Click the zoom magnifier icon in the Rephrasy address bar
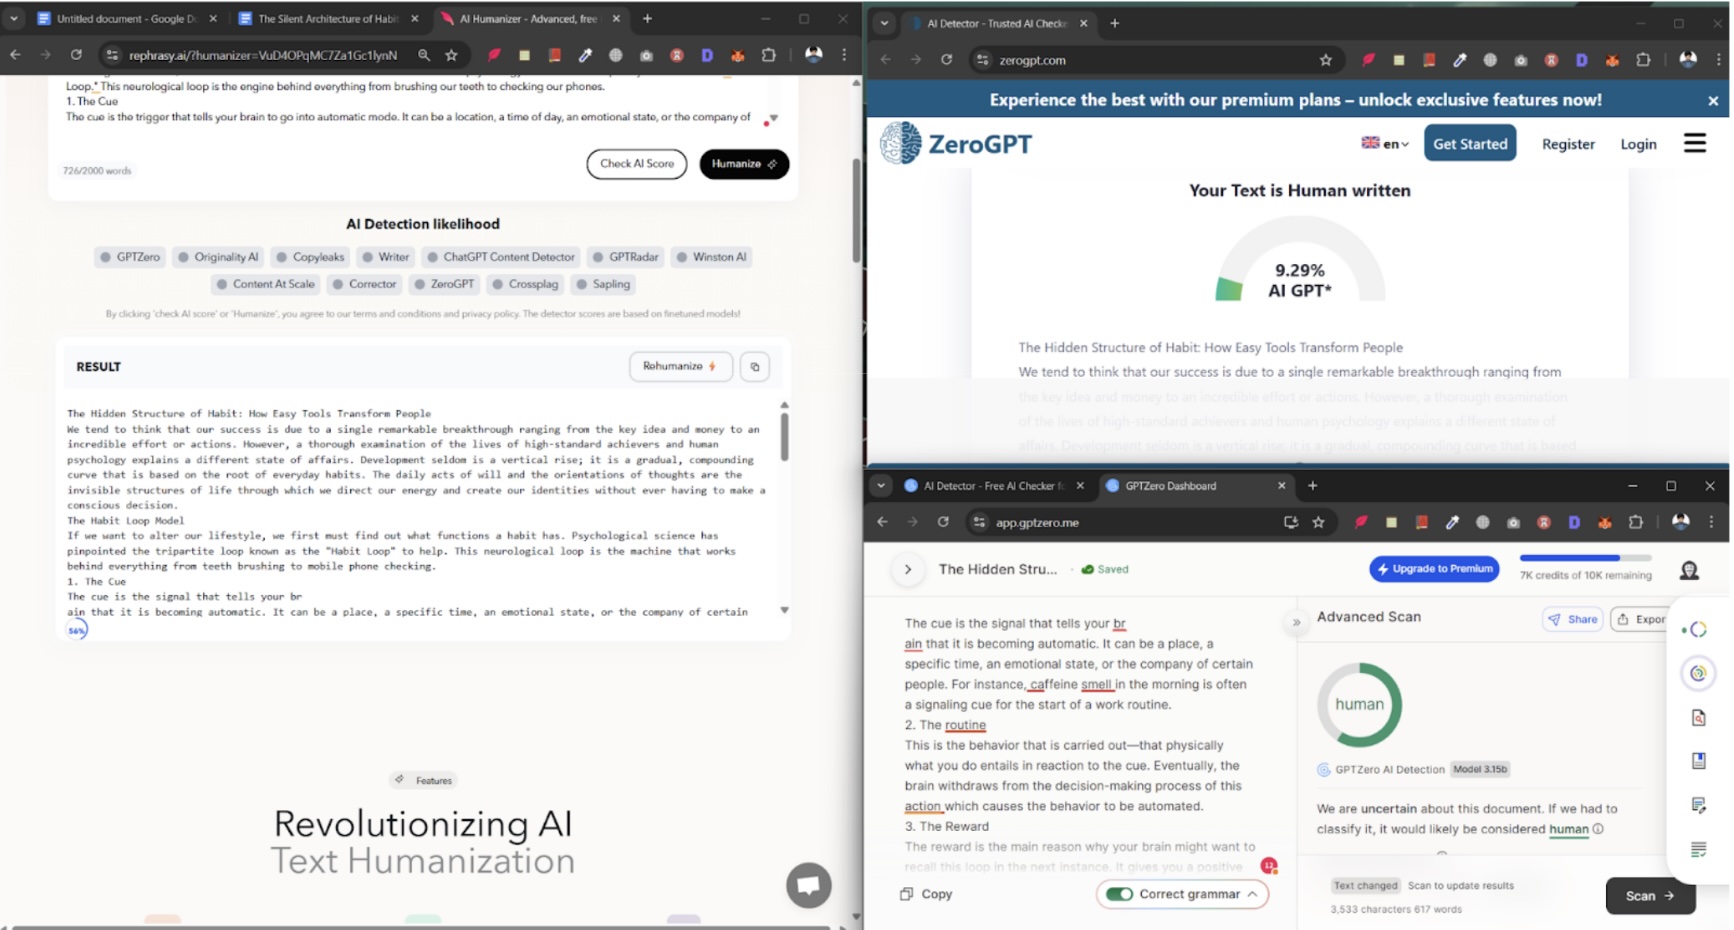 424,55
